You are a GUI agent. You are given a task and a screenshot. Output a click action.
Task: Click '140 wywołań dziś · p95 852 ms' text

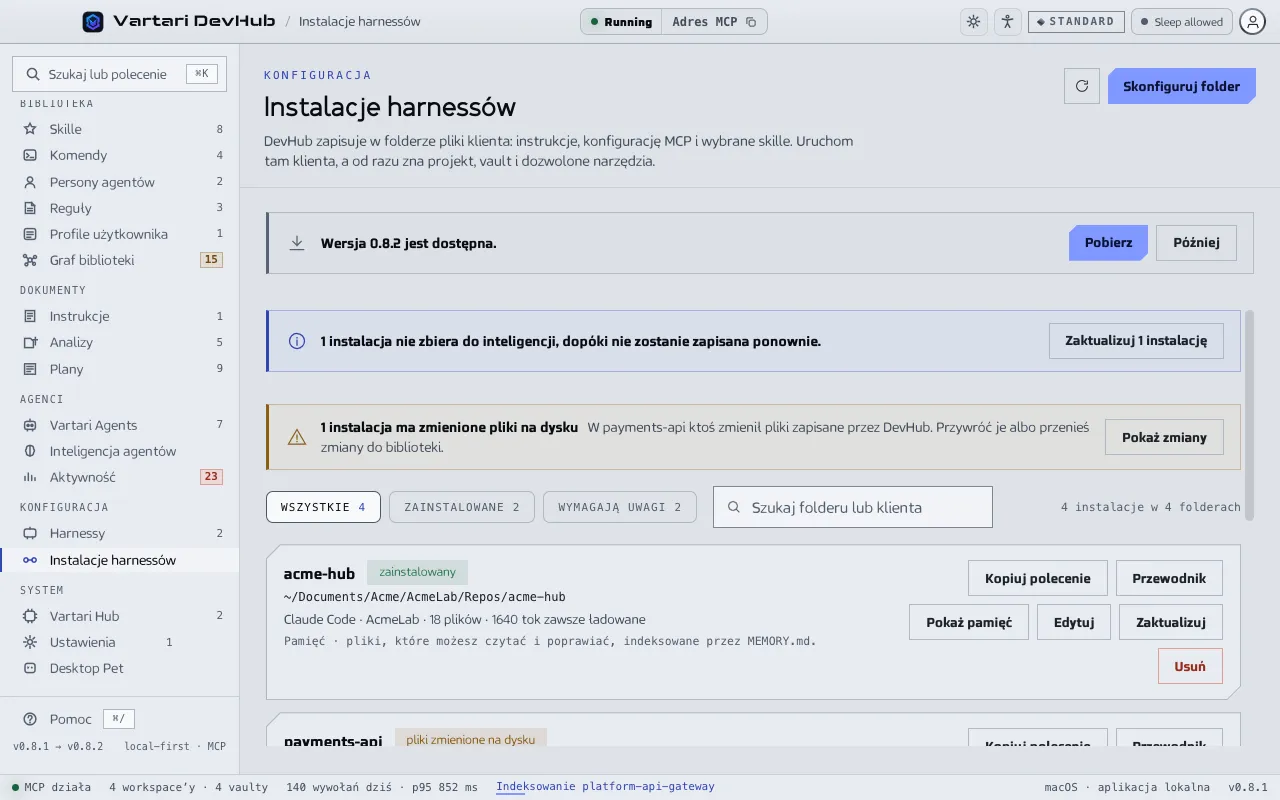382,787
